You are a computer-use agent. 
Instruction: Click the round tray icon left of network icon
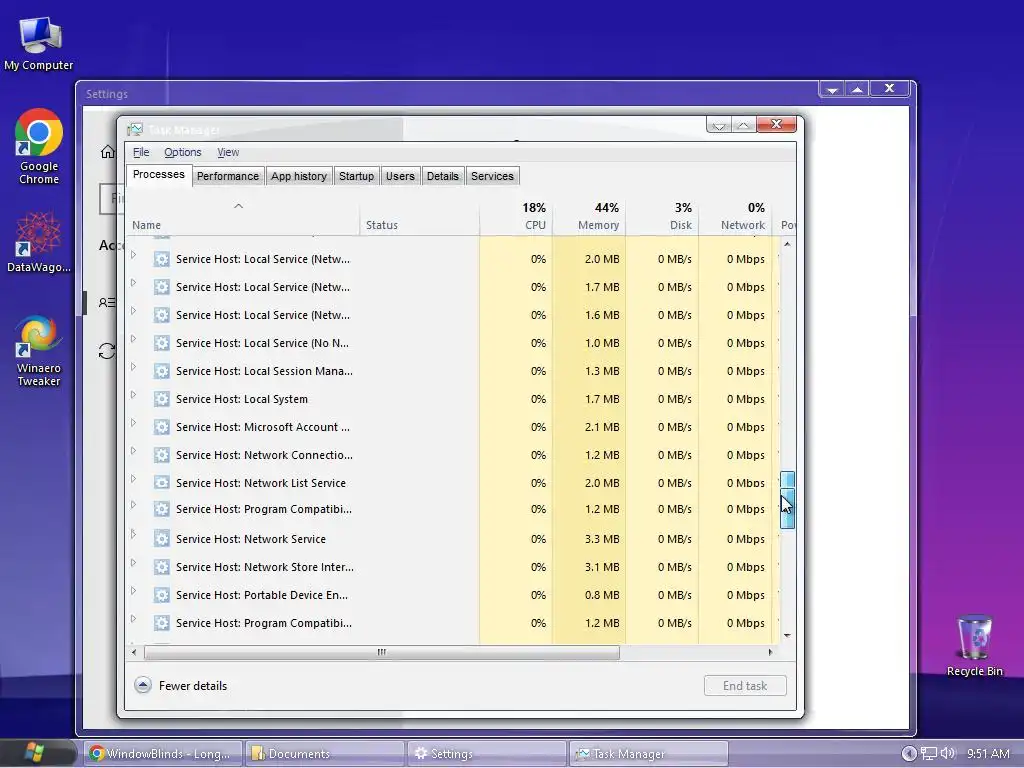[908, 754]
